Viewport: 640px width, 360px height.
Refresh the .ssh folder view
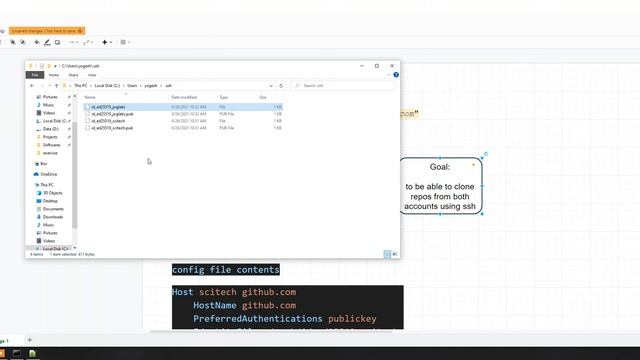(x=281, y=86)
